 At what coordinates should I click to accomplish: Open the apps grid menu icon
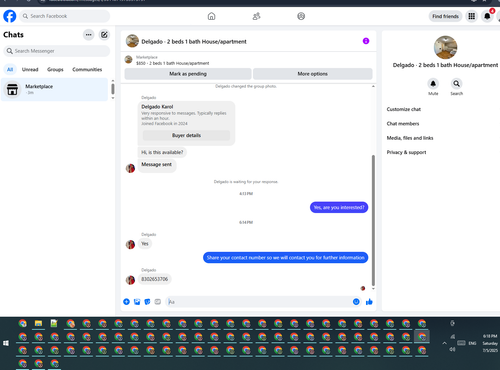[471, 16]
